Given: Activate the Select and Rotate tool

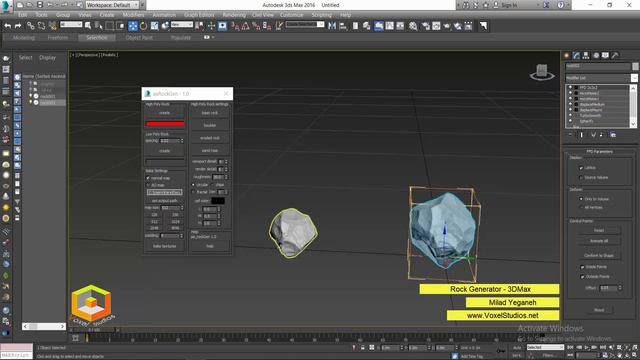Looking at the screenshot, I should [x=143, y=26].
